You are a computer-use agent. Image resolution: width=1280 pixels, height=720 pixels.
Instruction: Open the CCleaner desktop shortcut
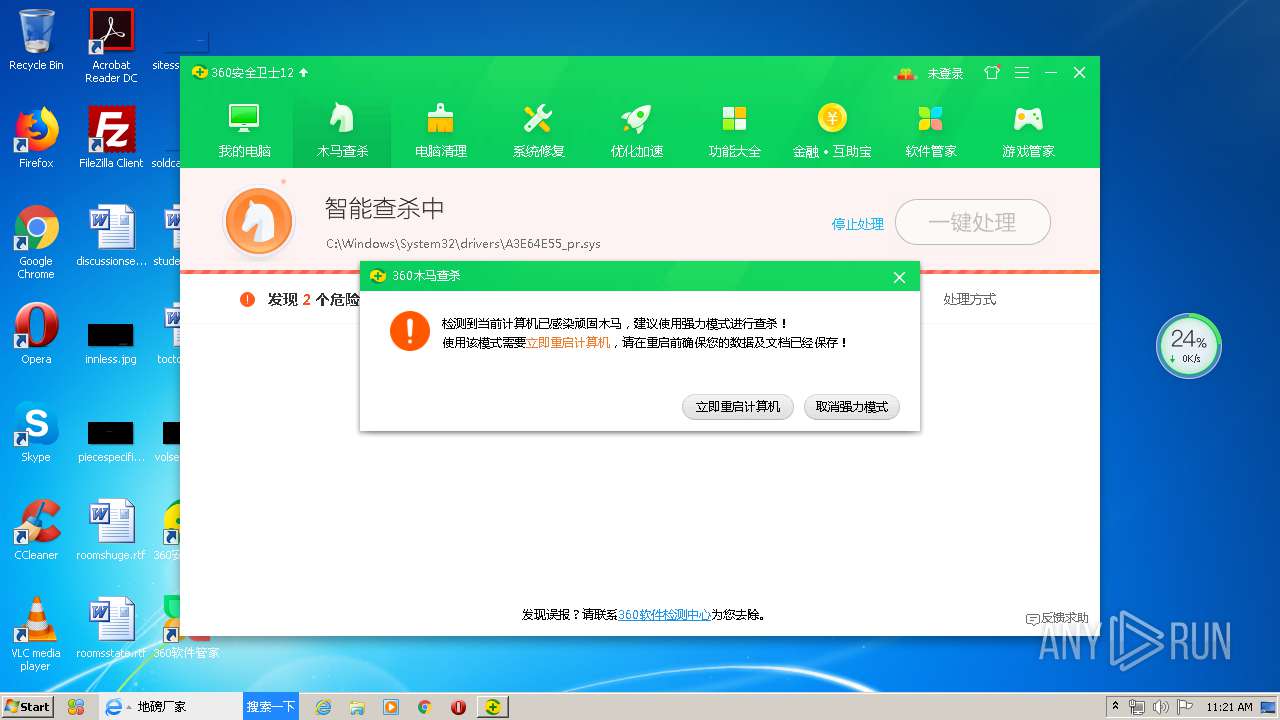36,529
